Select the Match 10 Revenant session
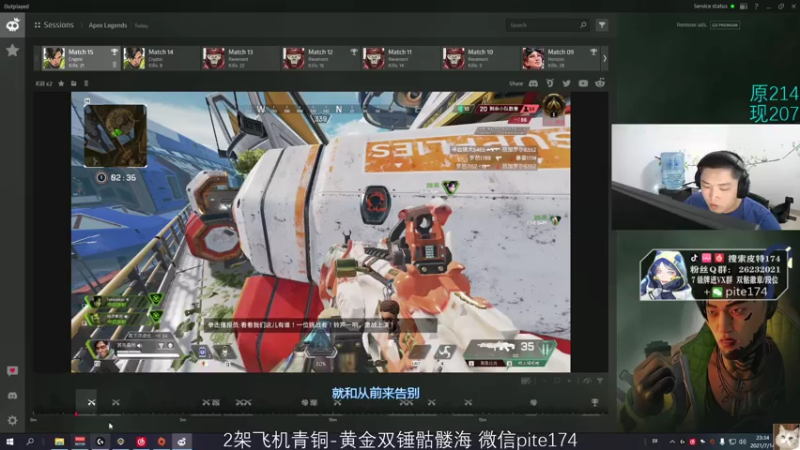Image resolution: width=800 pixels, height=450 pixels. click(x=480, y=58)
